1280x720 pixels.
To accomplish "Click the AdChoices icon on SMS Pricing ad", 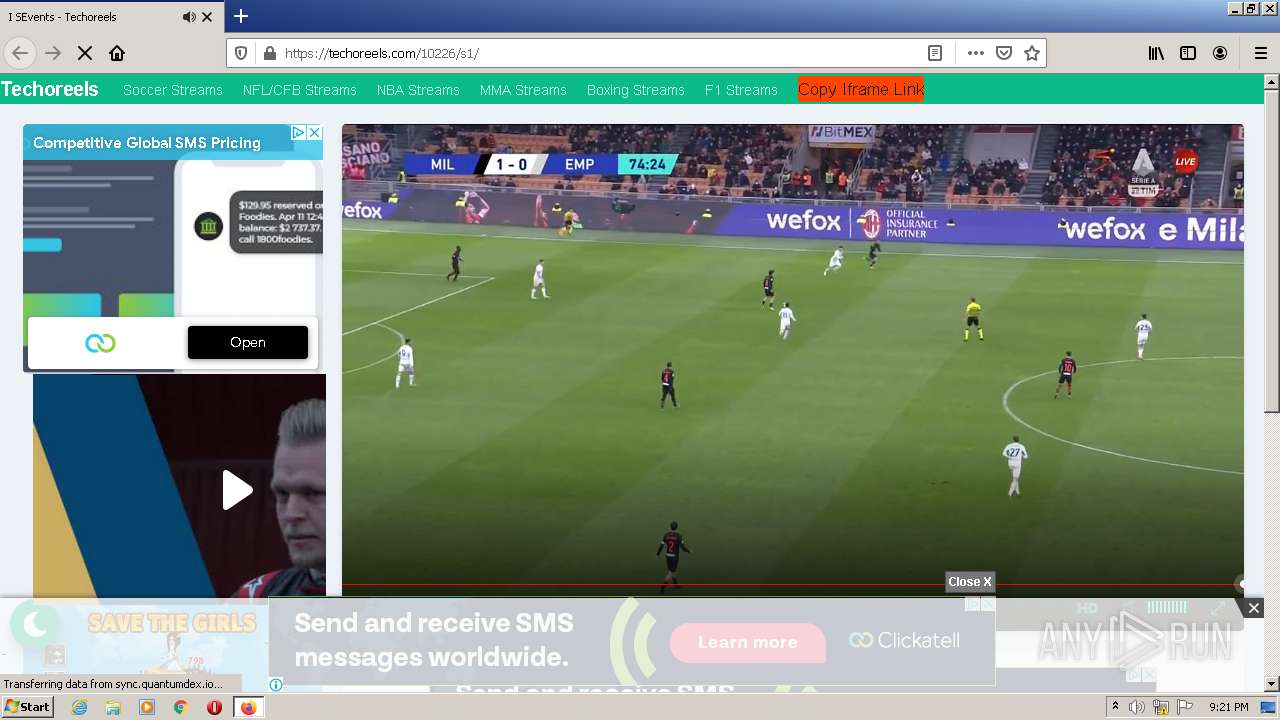I will [298, 132].
